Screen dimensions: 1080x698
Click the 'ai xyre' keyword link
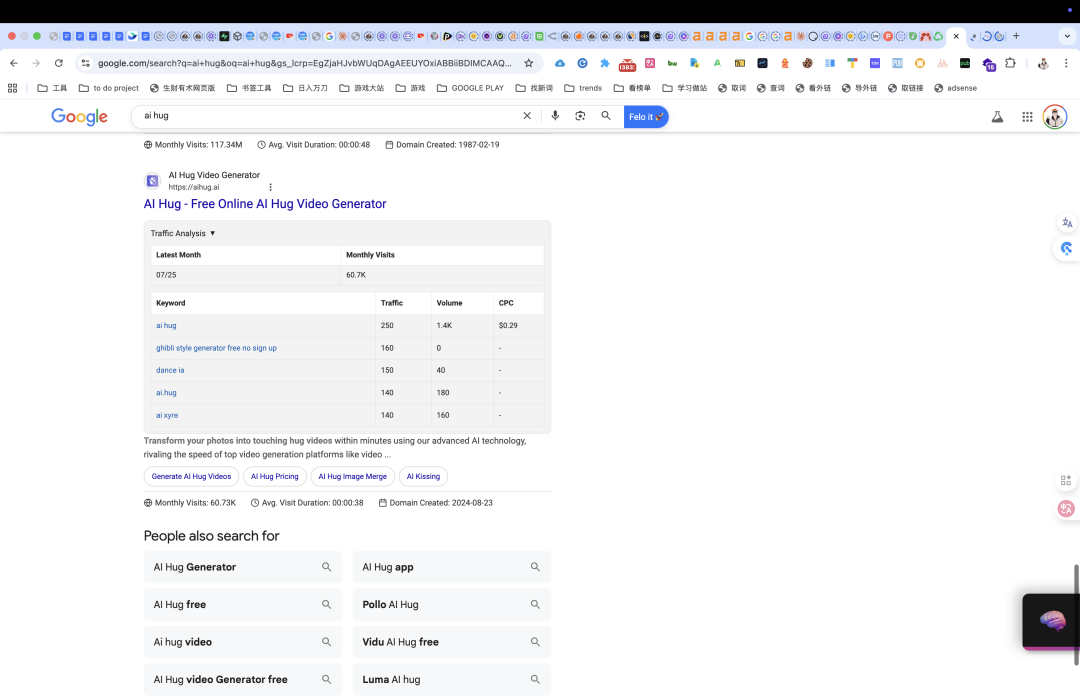(167, 415)
